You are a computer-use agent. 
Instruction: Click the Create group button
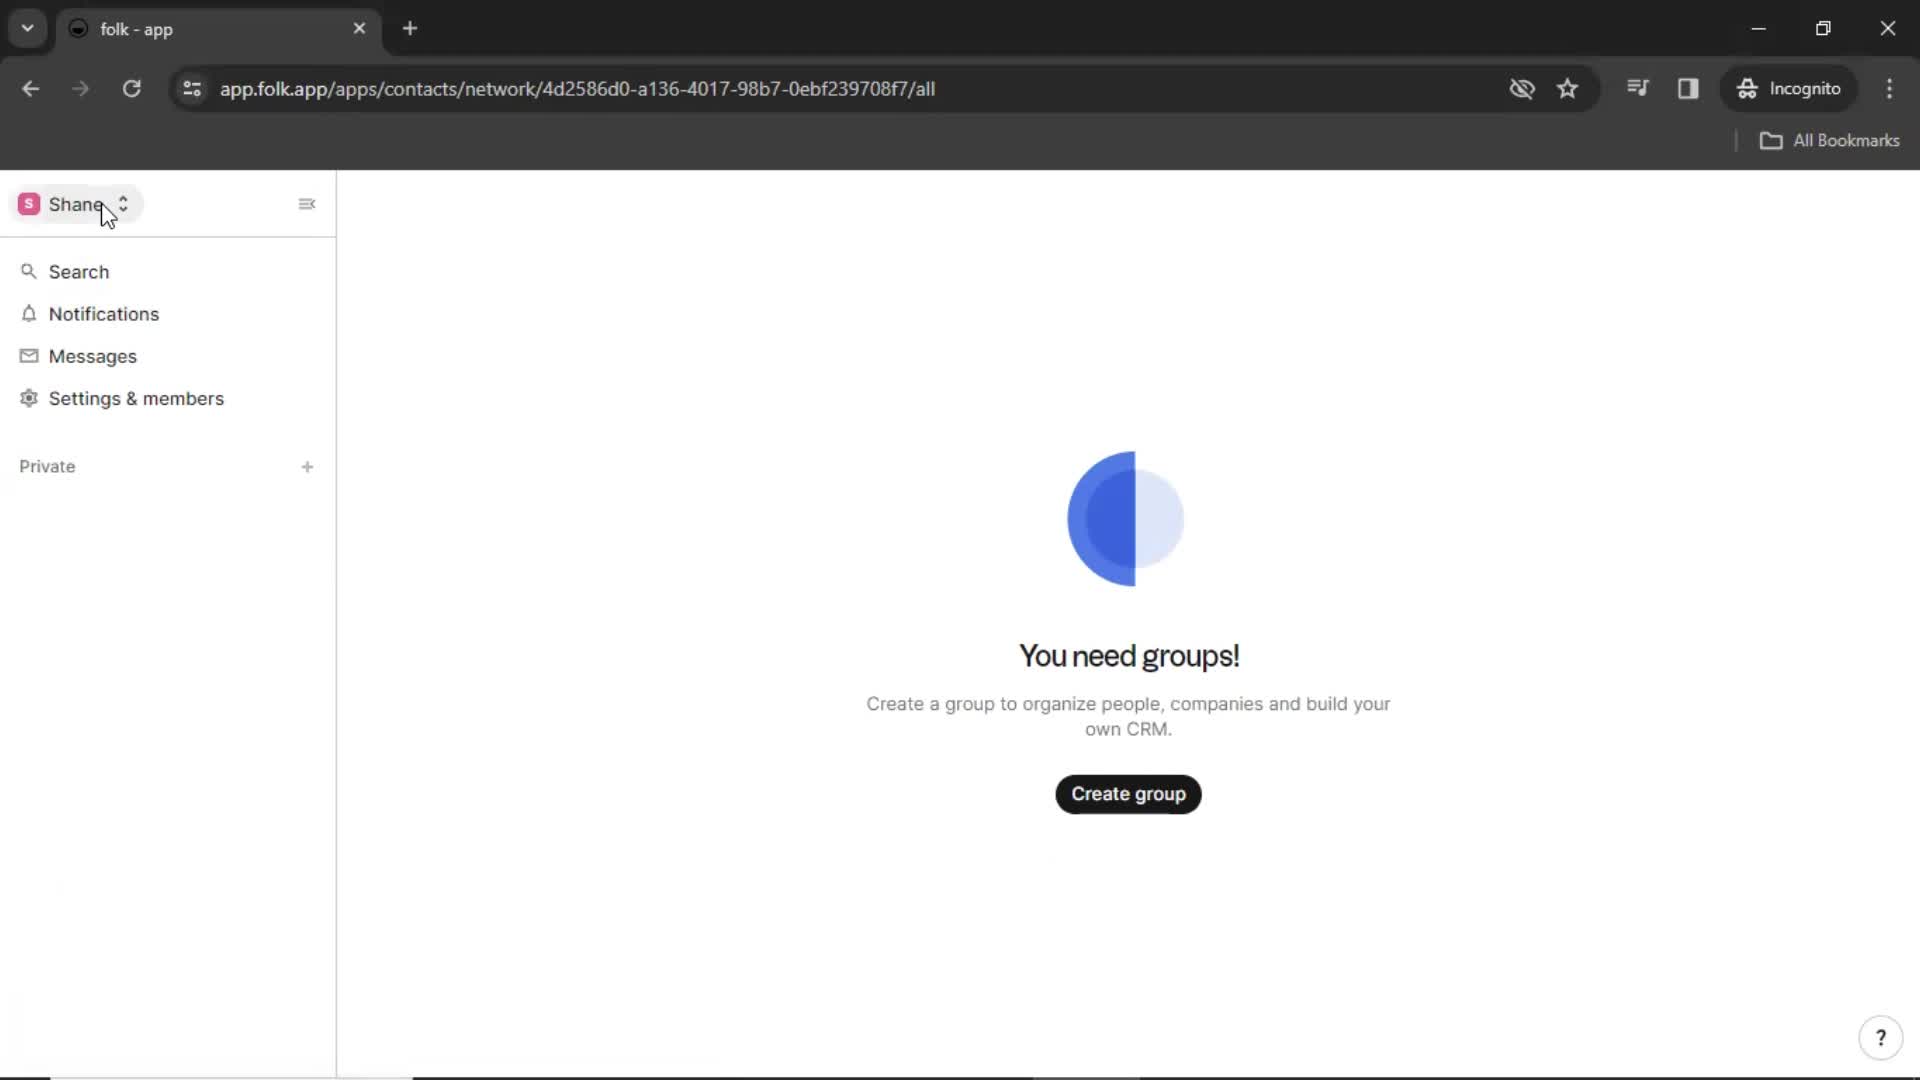[1129, 794]
